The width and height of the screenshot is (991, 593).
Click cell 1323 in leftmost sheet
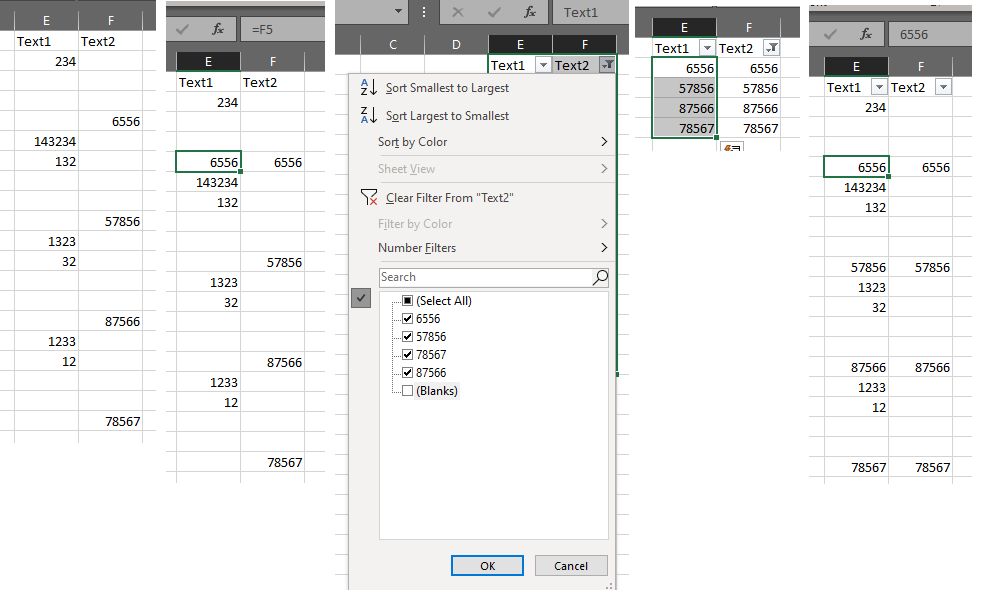point(46,241)
